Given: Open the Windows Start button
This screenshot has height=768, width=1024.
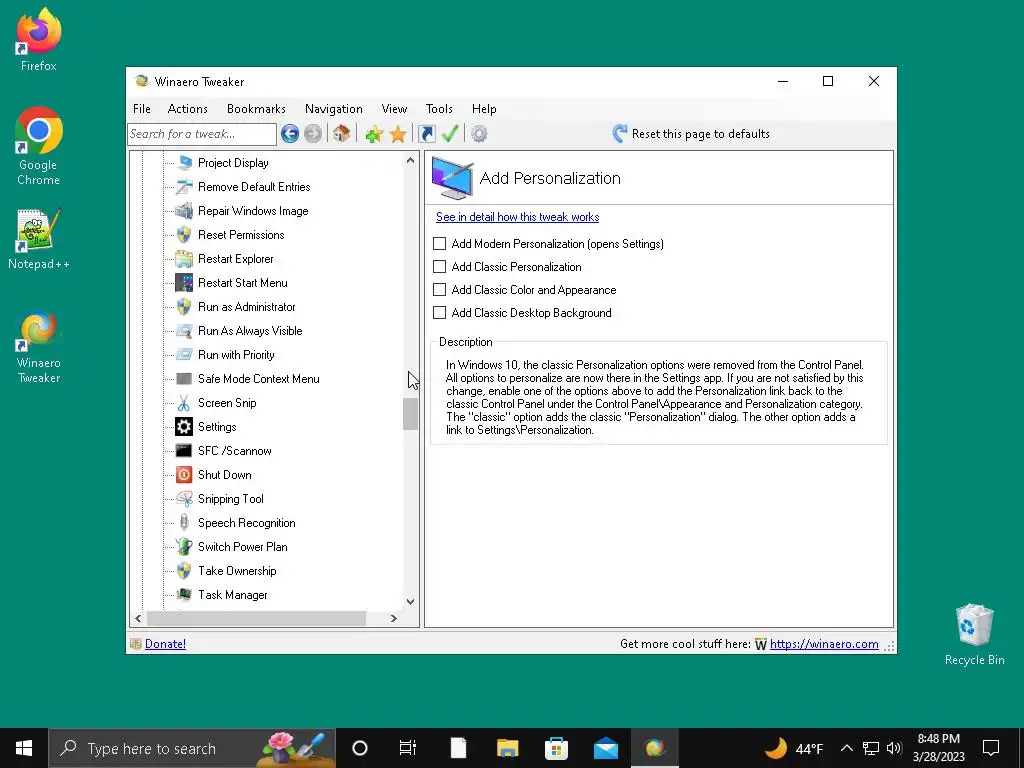Looking at the screenshot, I should coord(24,748).
